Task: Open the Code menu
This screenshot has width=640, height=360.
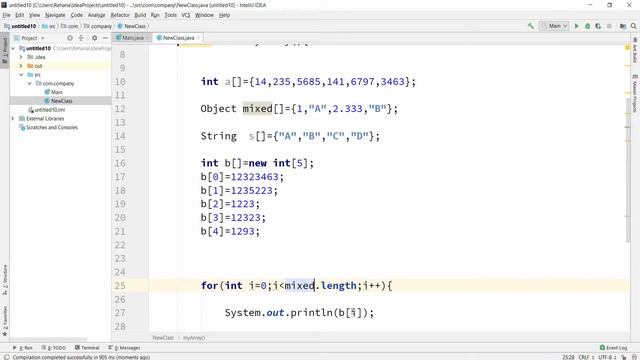Action: (x=76, y=15)
